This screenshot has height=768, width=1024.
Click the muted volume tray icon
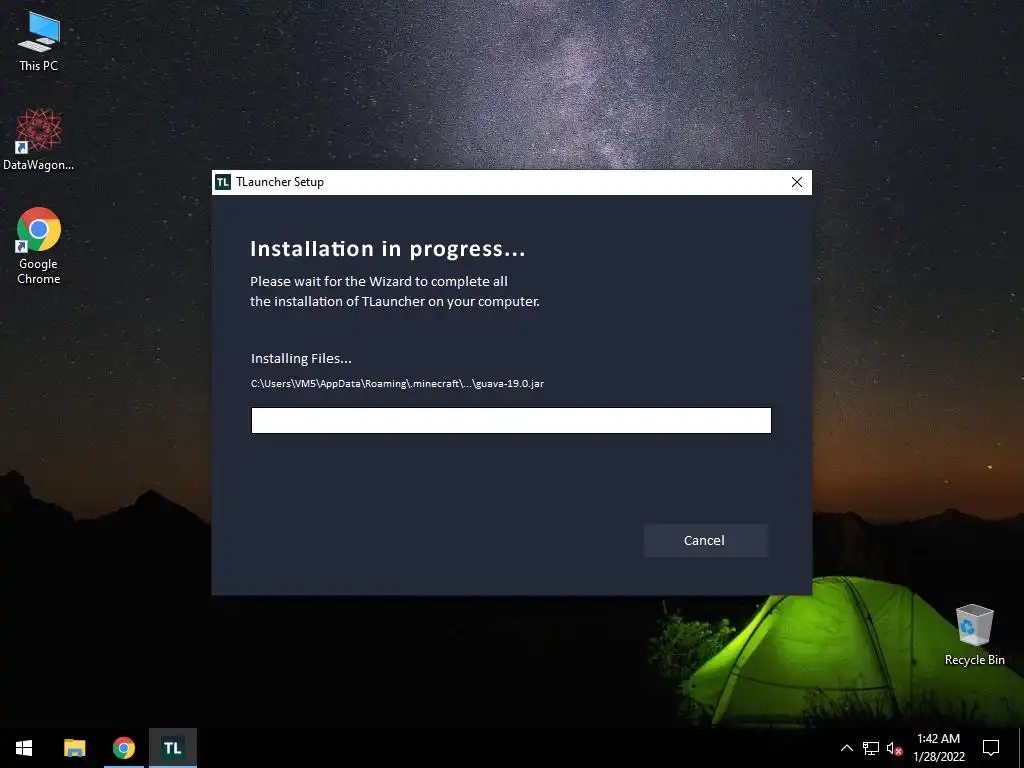(894, 748)
